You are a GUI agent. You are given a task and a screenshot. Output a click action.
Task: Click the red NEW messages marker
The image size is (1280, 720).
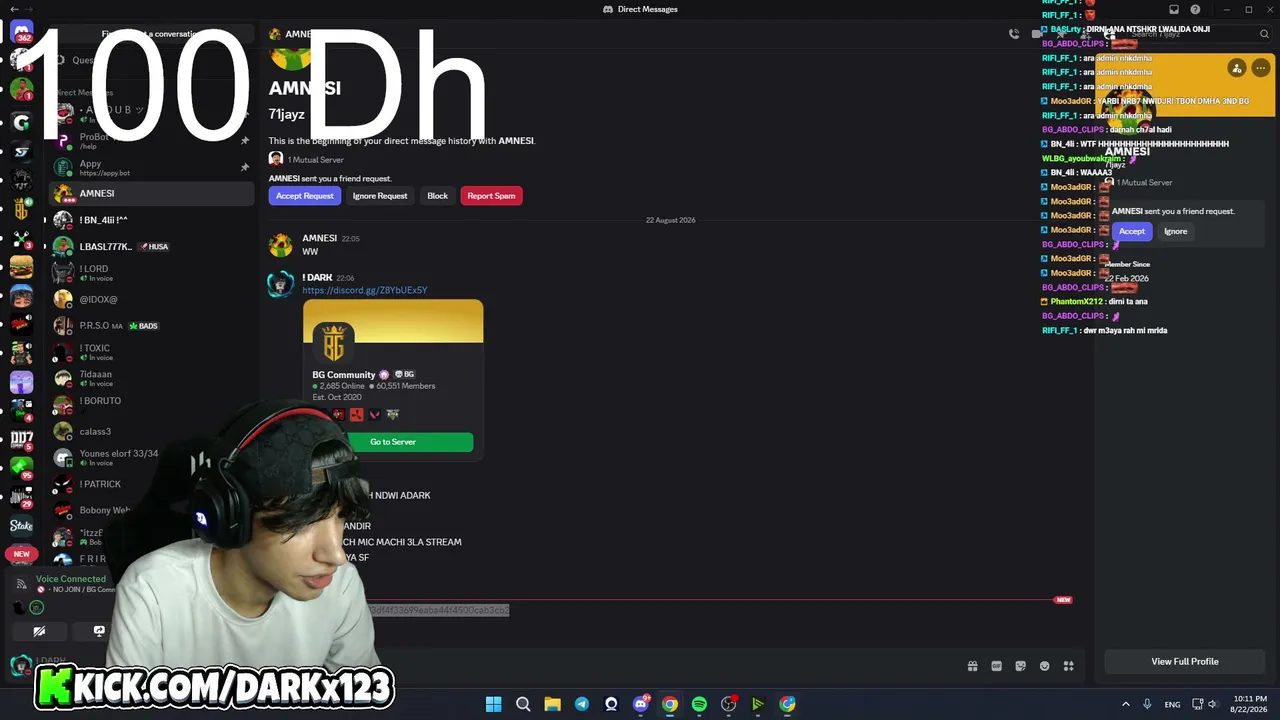tap(1063, 600)
